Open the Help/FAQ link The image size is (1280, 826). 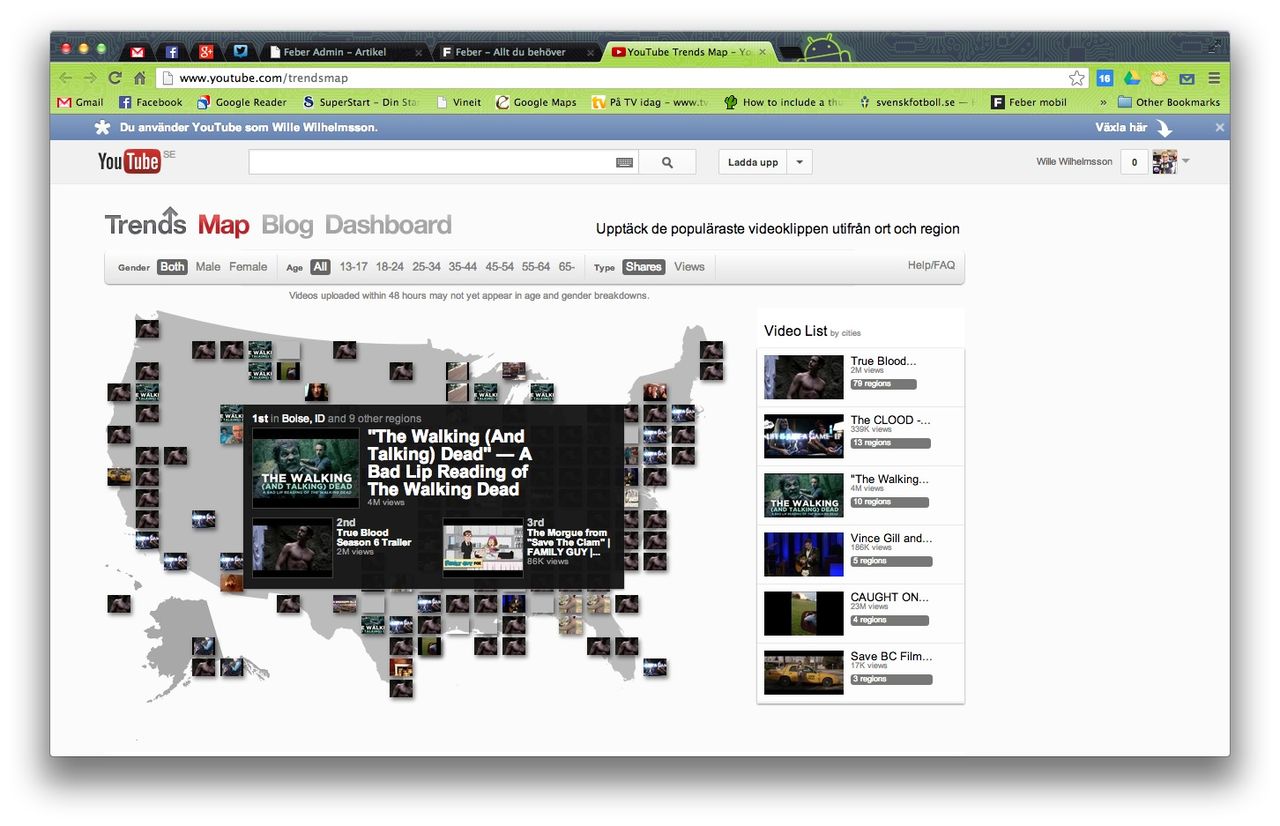pyautogui.click(x=930, y=265)
